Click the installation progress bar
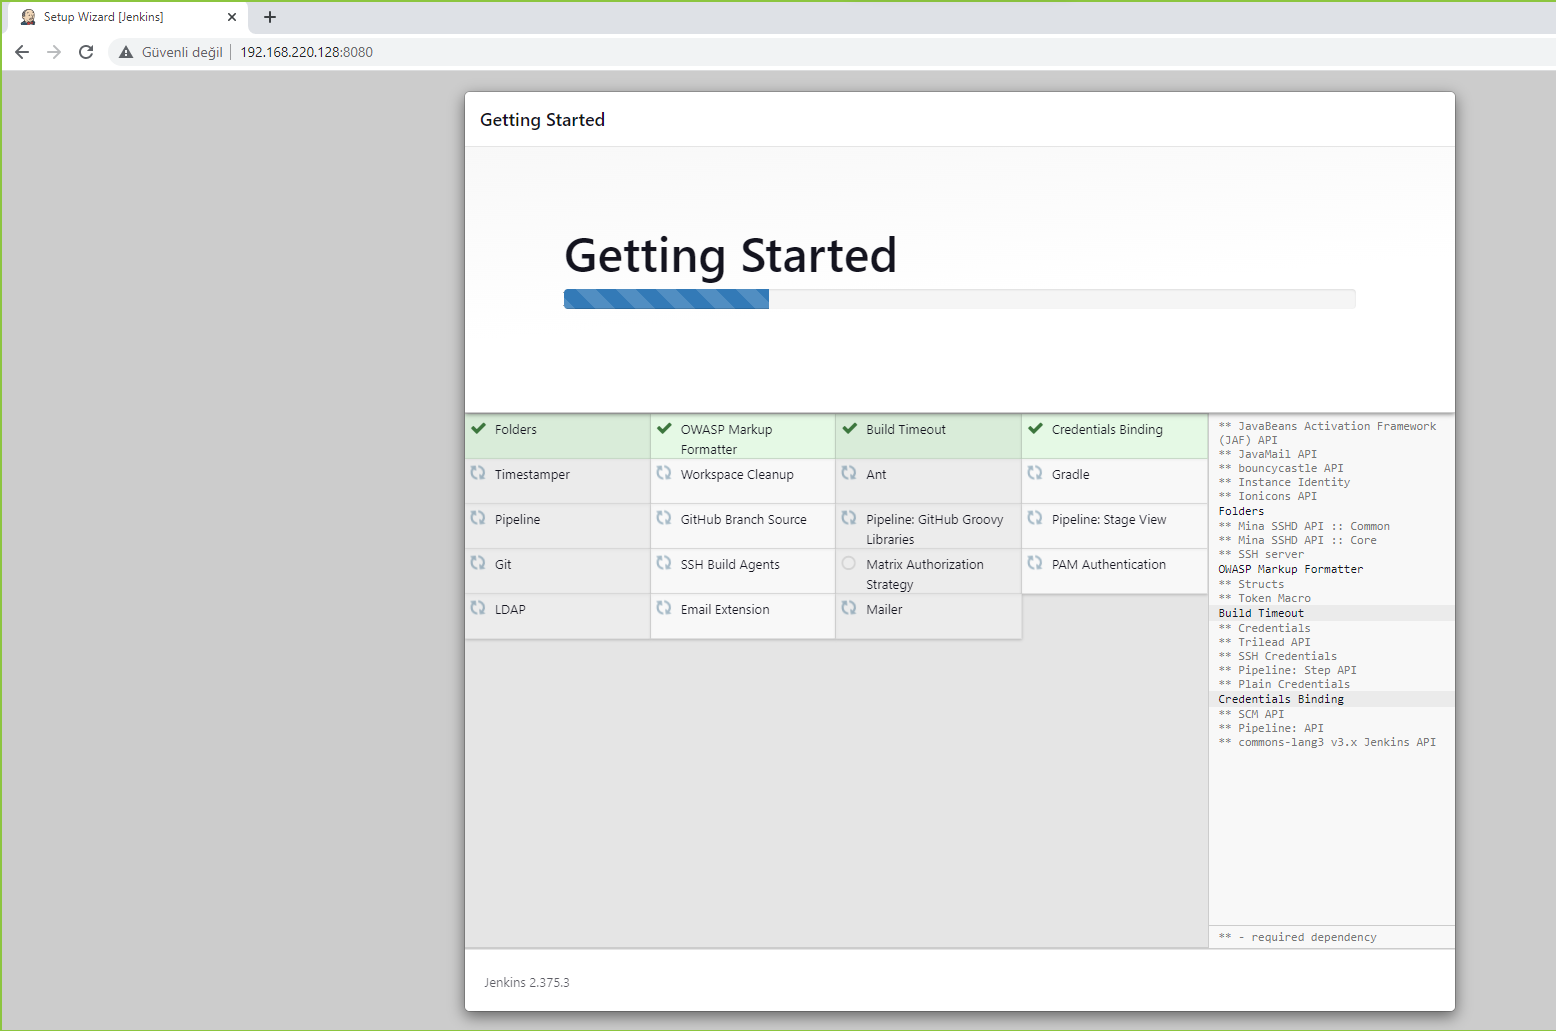1556x1031 pixels. click(959, 299)
